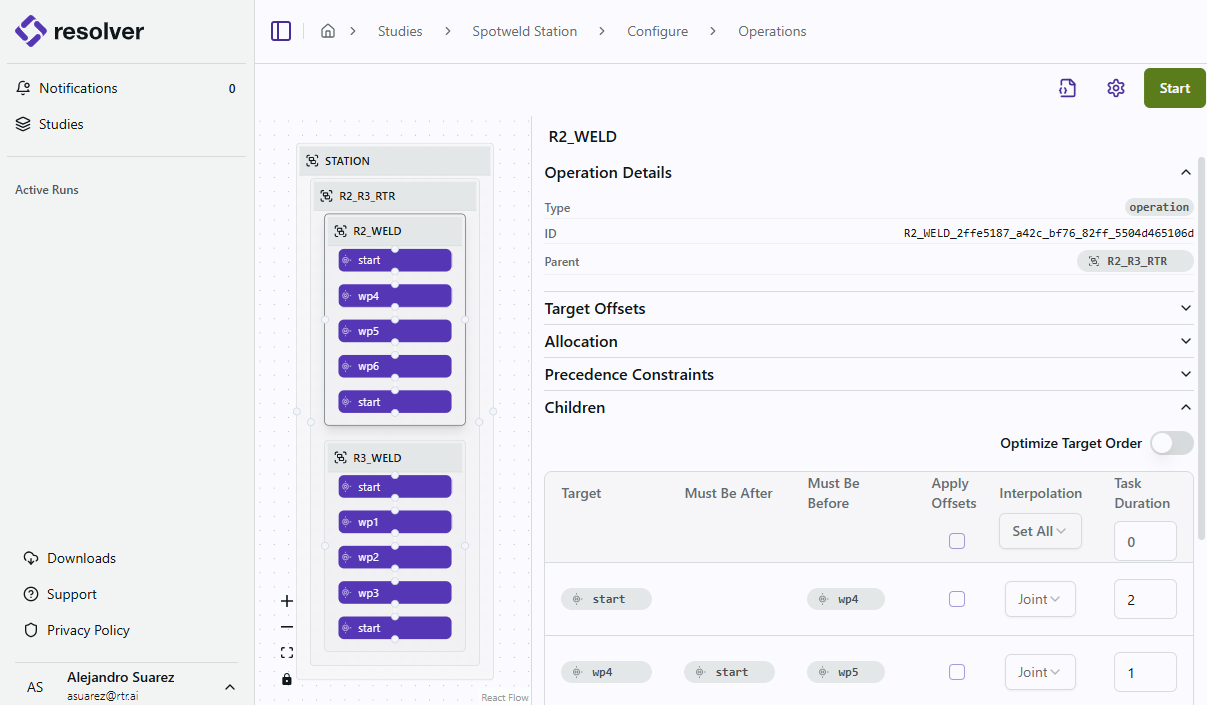
Task: Open settings gear next to Start
Action: click(1116, 88)
